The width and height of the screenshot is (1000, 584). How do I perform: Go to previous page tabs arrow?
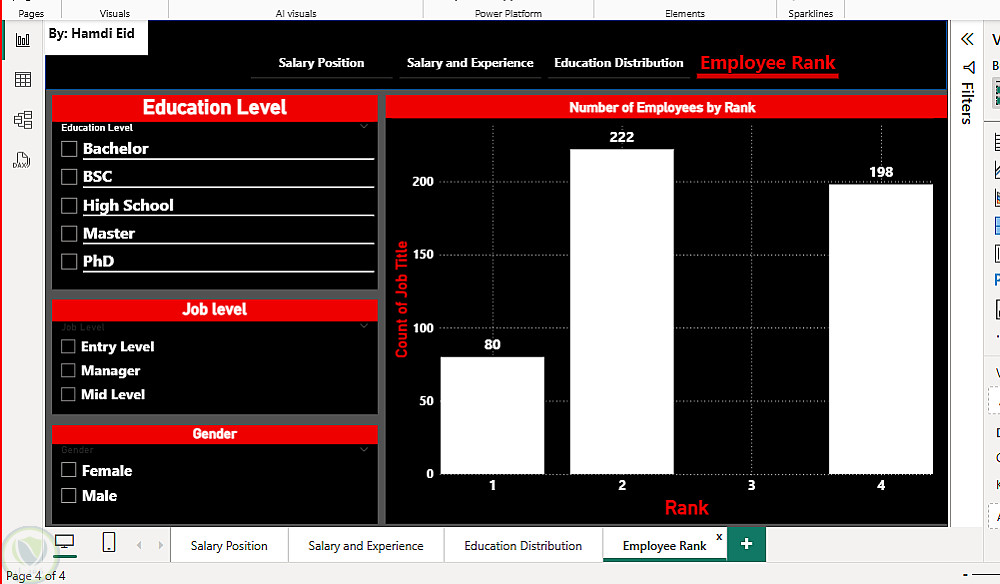click(139, 545)
